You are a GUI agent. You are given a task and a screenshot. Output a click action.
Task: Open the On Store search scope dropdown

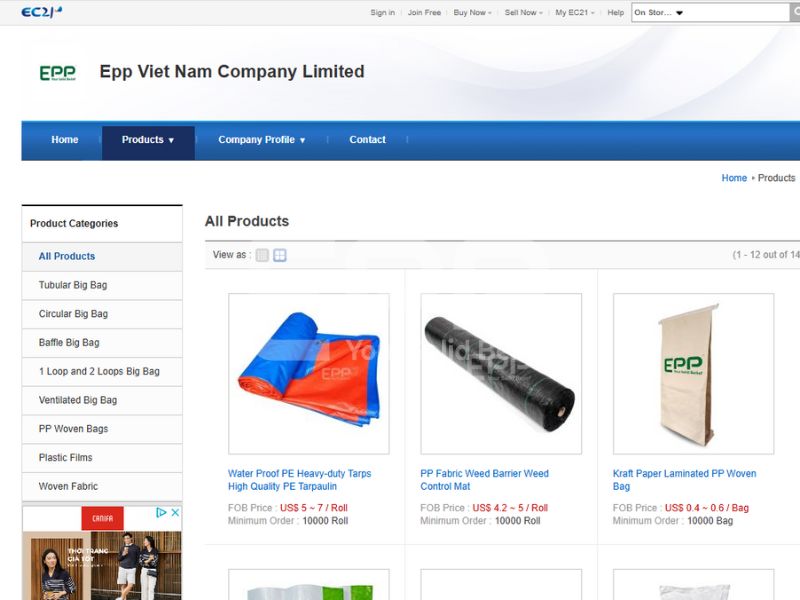click(658, 12)
